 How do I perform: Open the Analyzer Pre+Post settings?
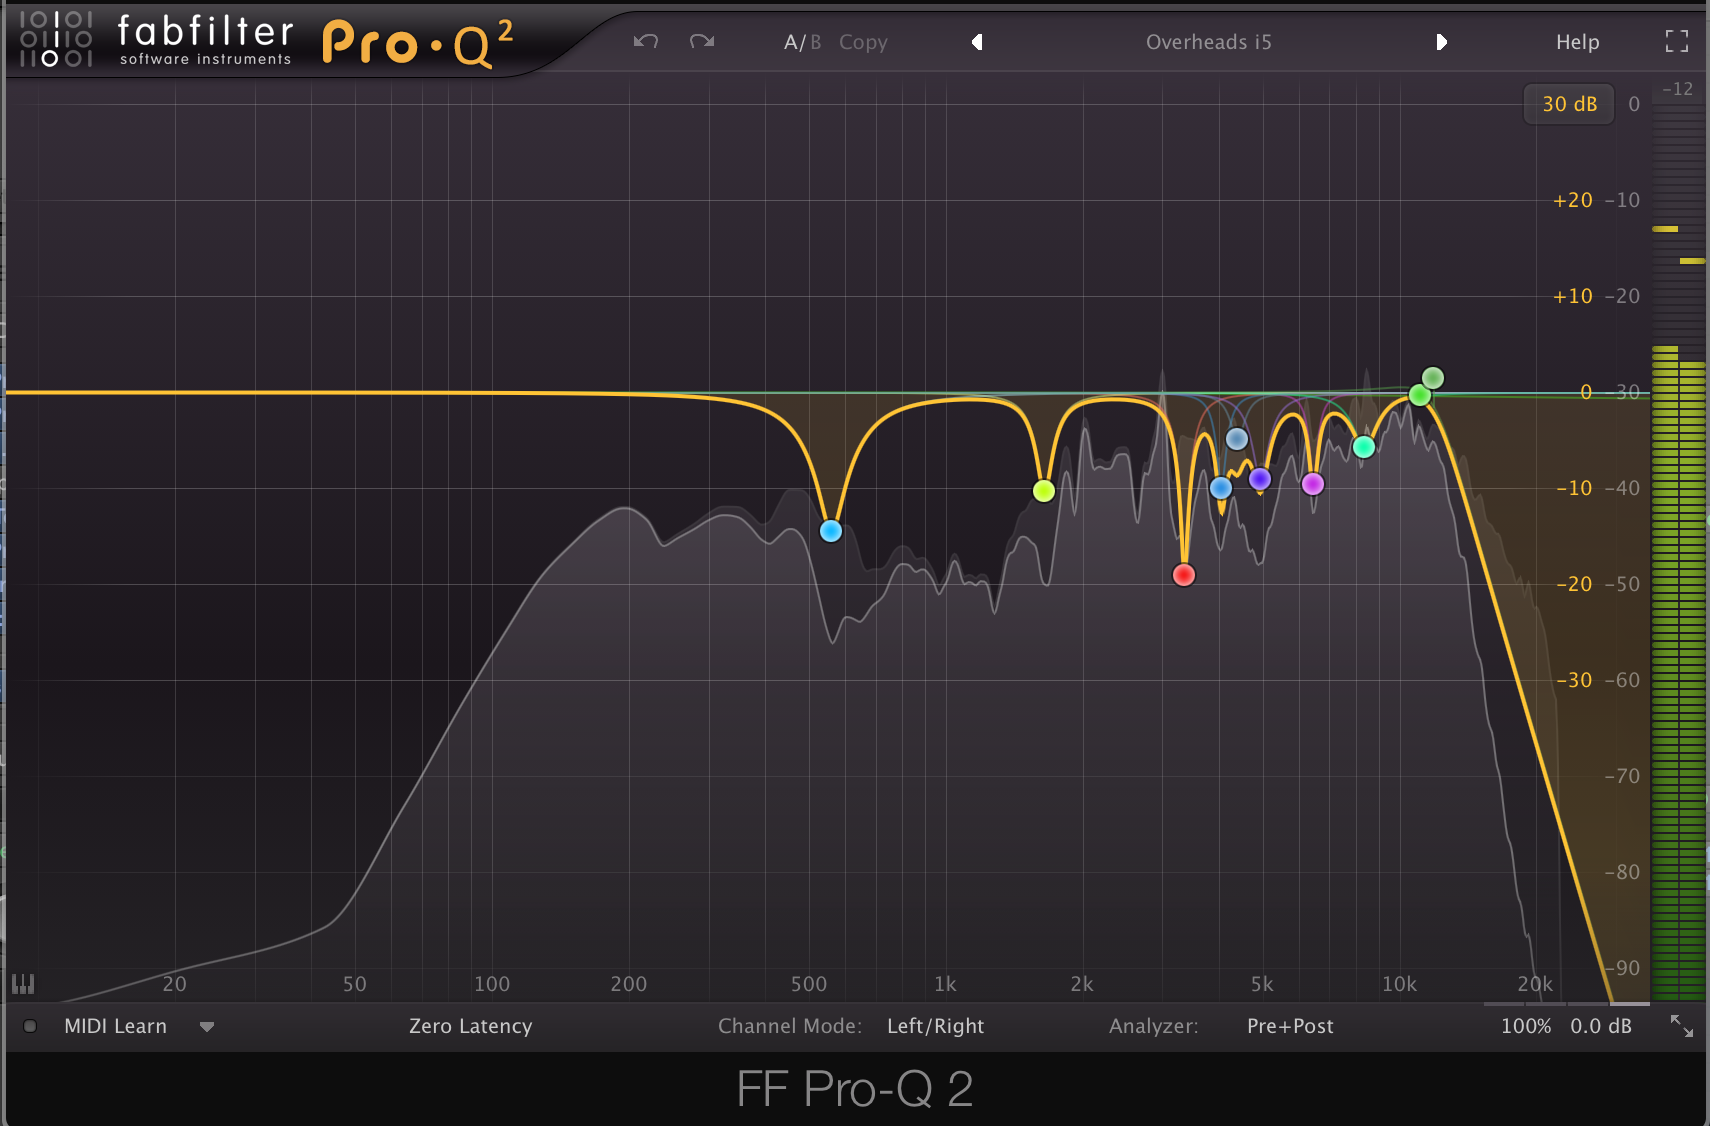click(1290, 1026)
